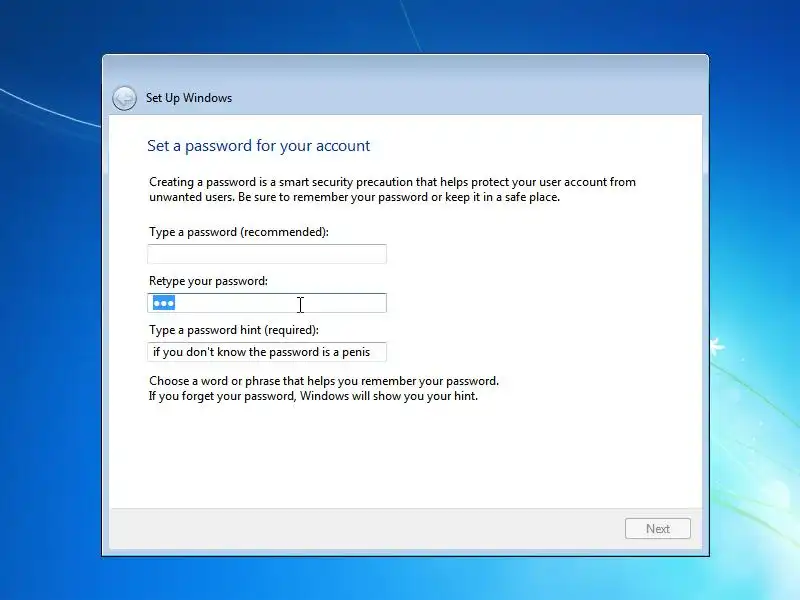Click the password hint text field
Viewport: 800px width, 600px height.
coord(267,352)
